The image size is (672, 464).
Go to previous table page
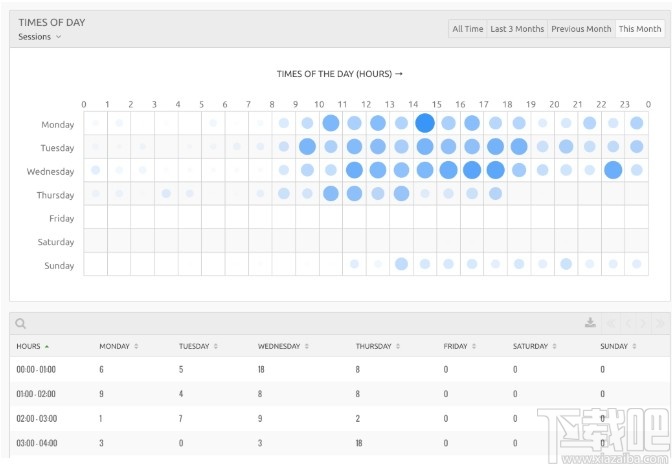click(626, 323)
